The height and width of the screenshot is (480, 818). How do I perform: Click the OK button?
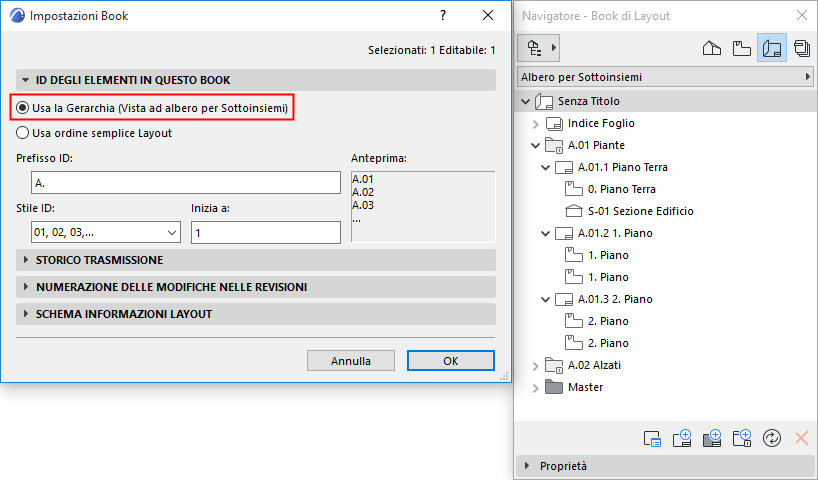(x=451, y=361)
